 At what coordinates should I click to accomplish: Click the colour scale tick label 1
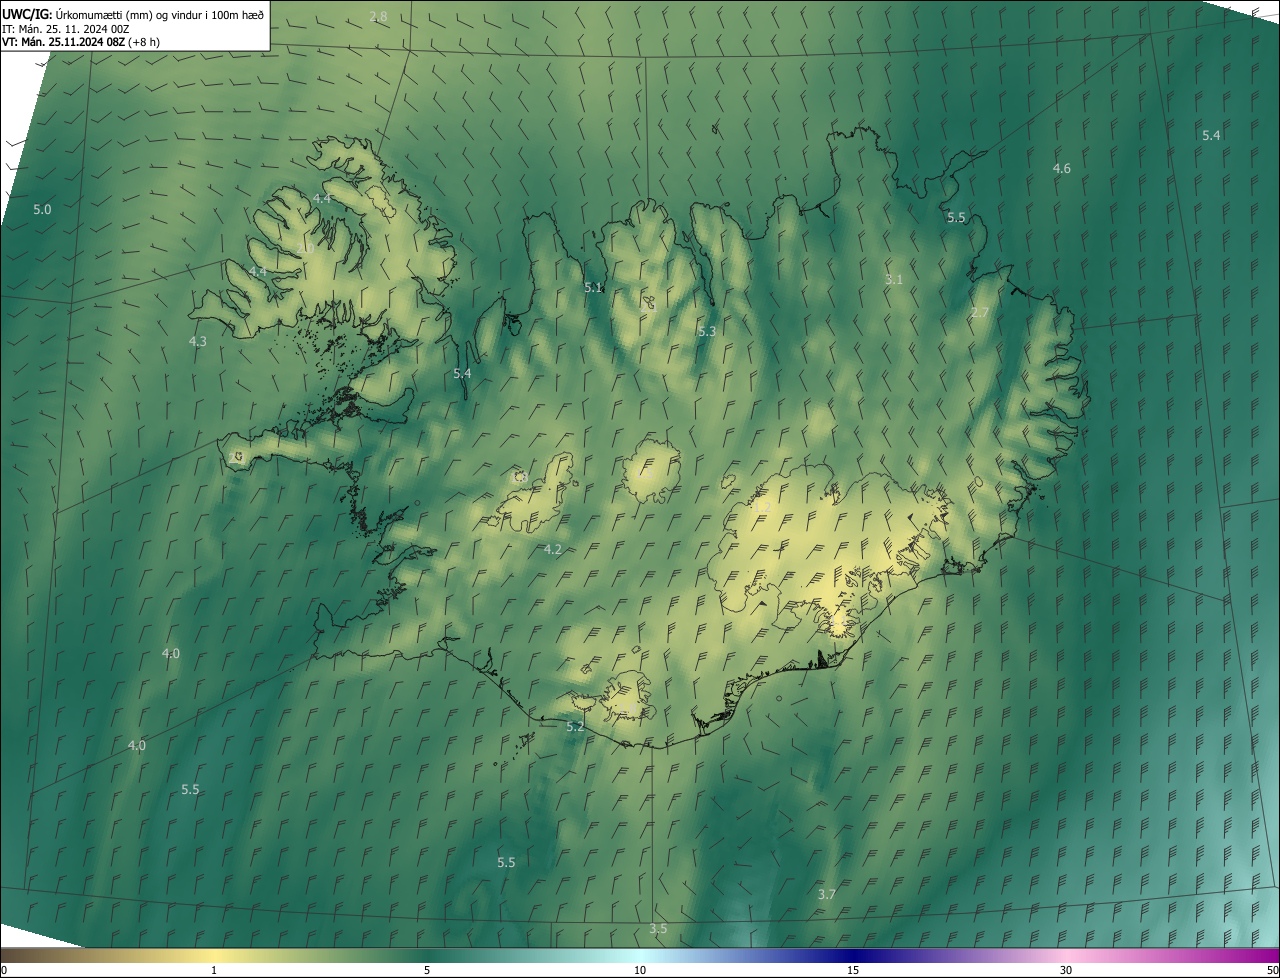click(x=214, y=971)
